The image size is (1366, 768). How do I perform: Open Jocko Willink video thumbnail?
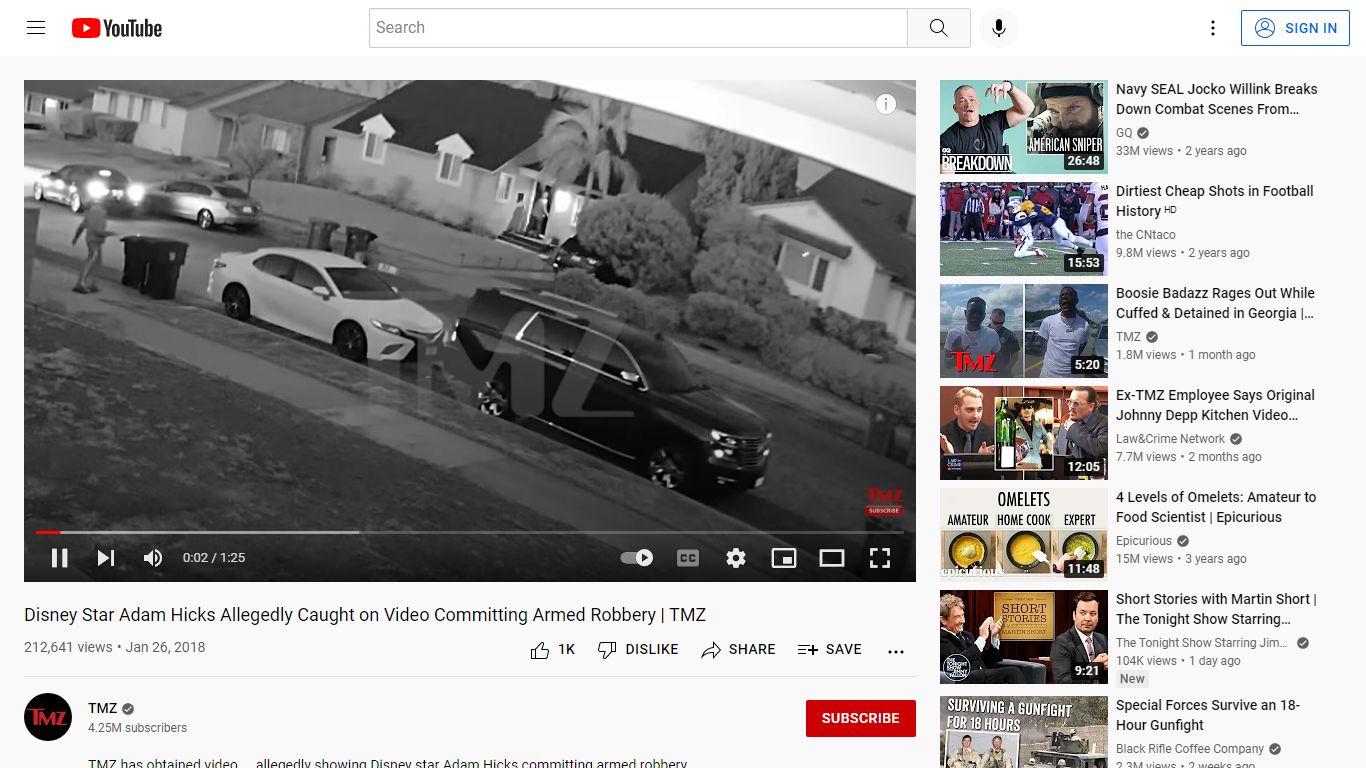click(x=1024, y=127)
